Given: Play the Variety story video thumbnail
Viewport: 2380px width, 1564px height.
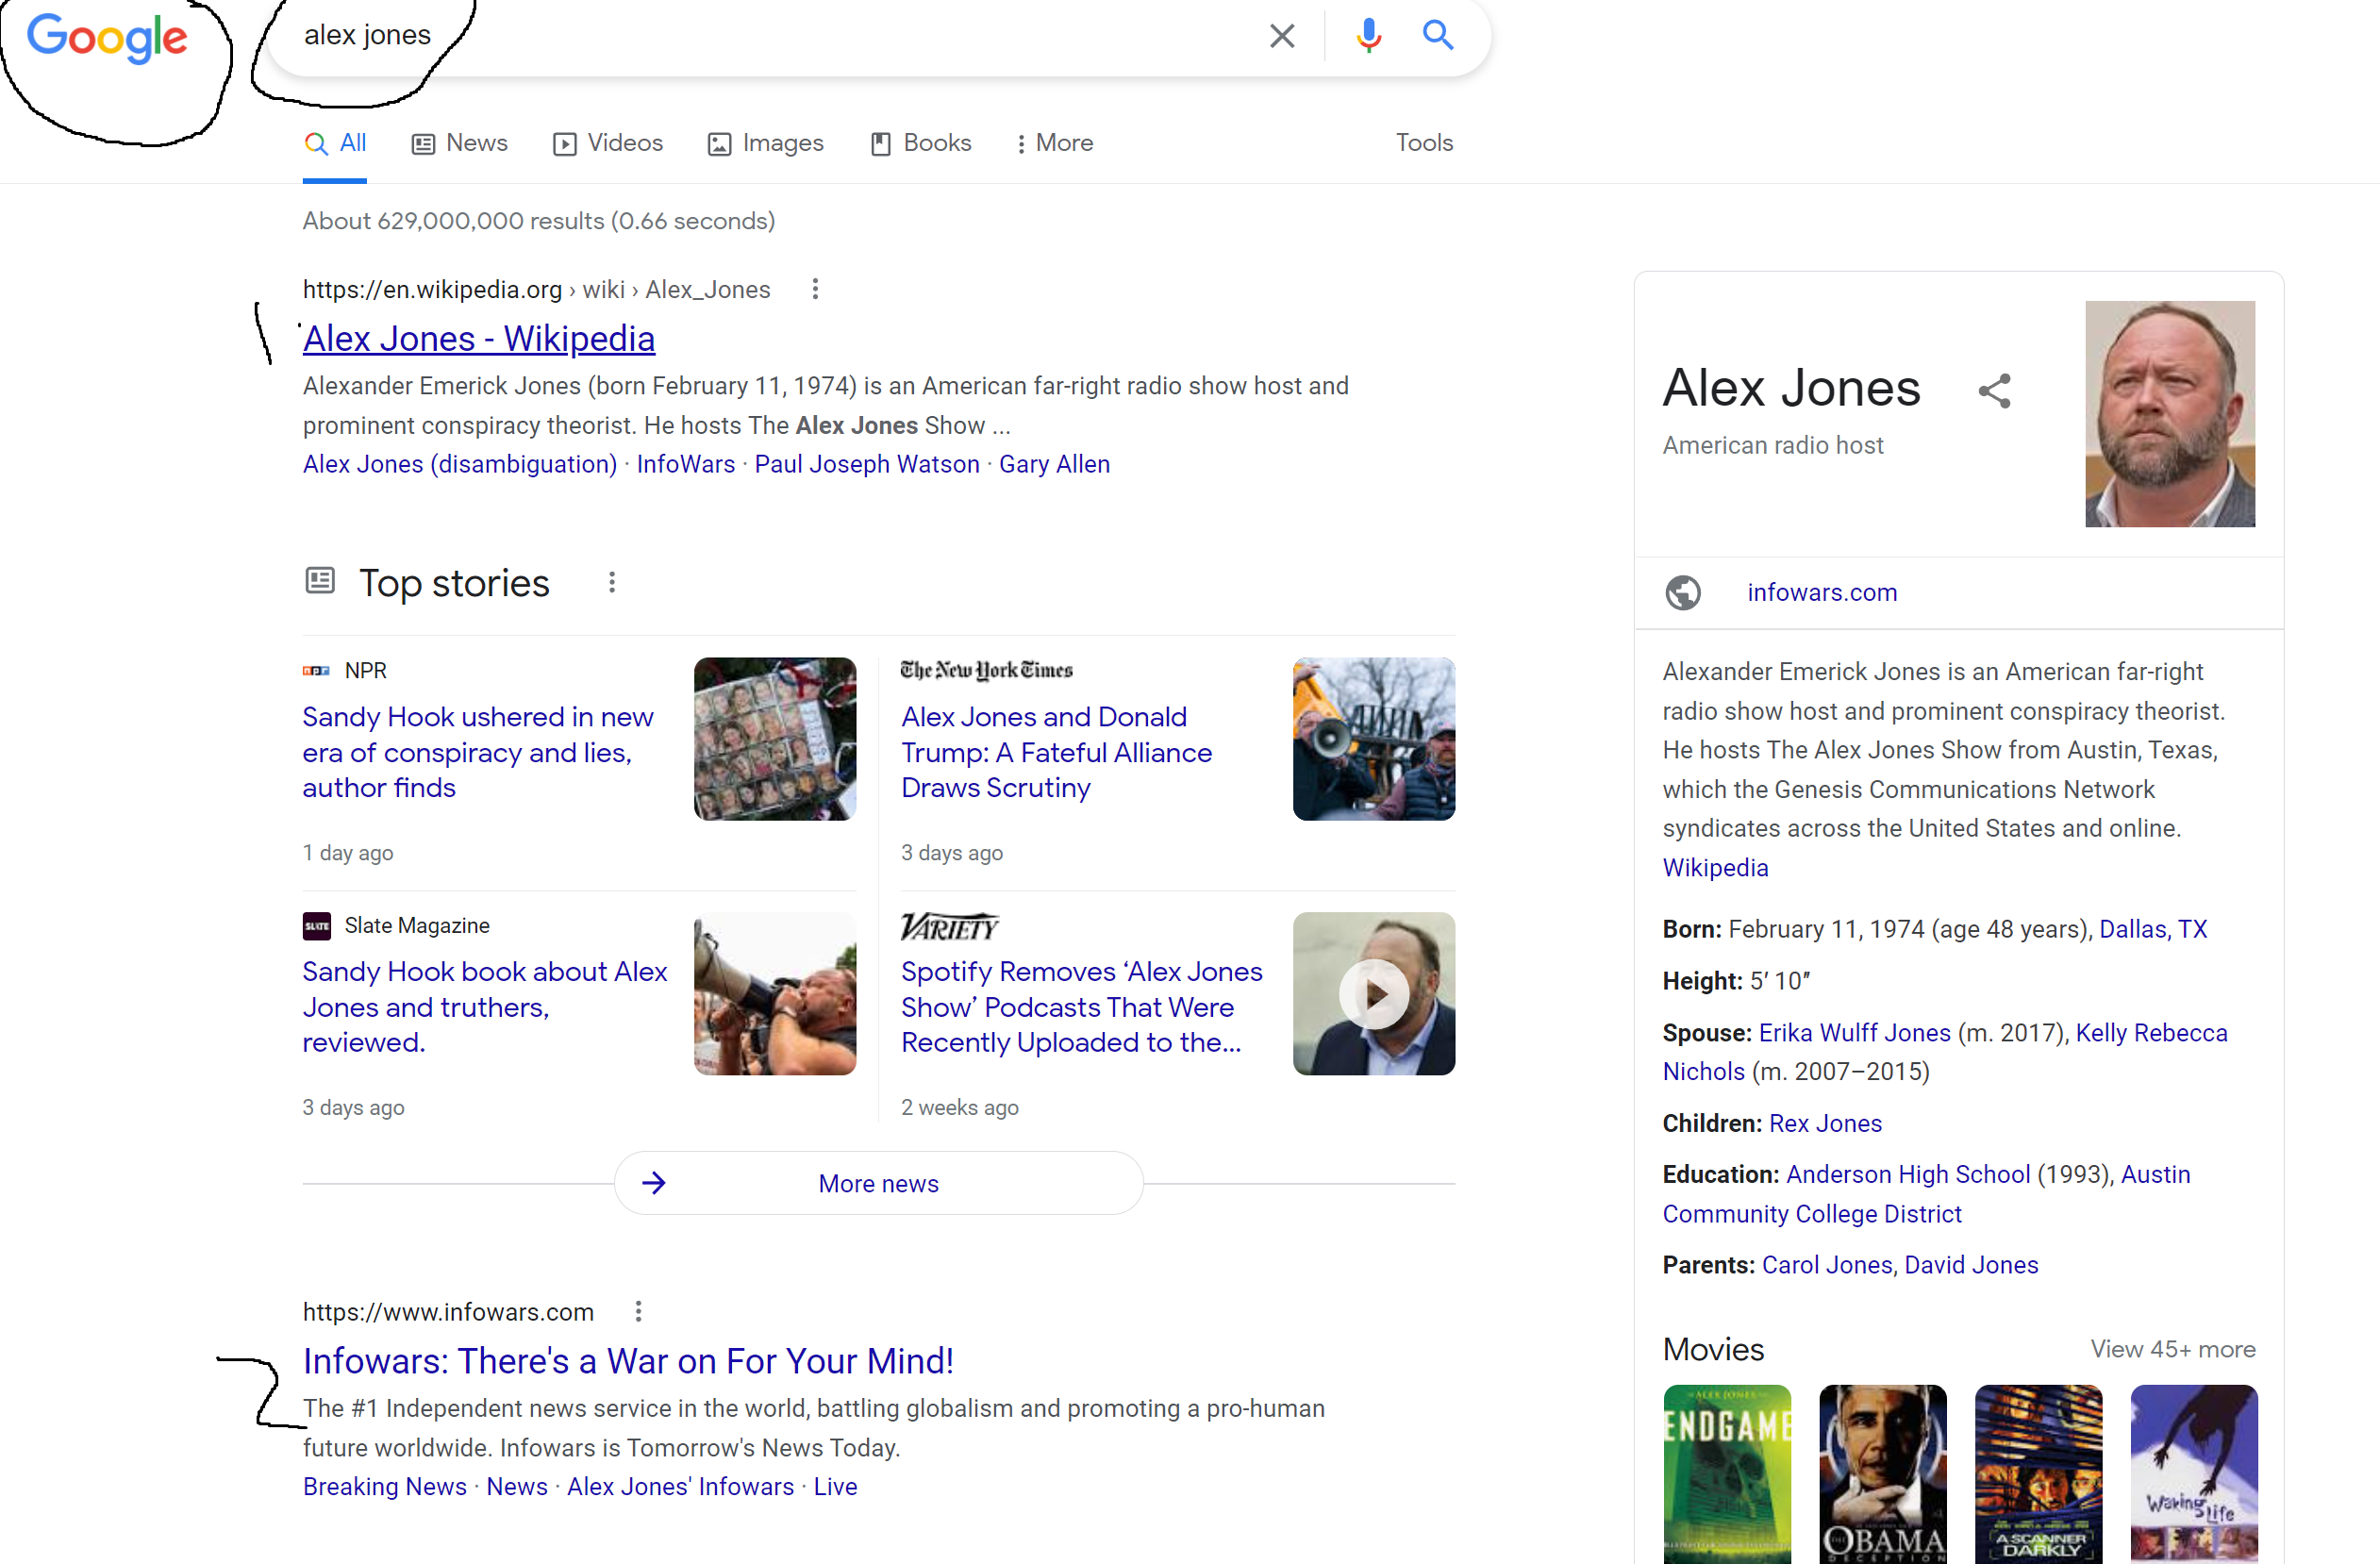Looking at the screenshot, I should point(1374,994).
